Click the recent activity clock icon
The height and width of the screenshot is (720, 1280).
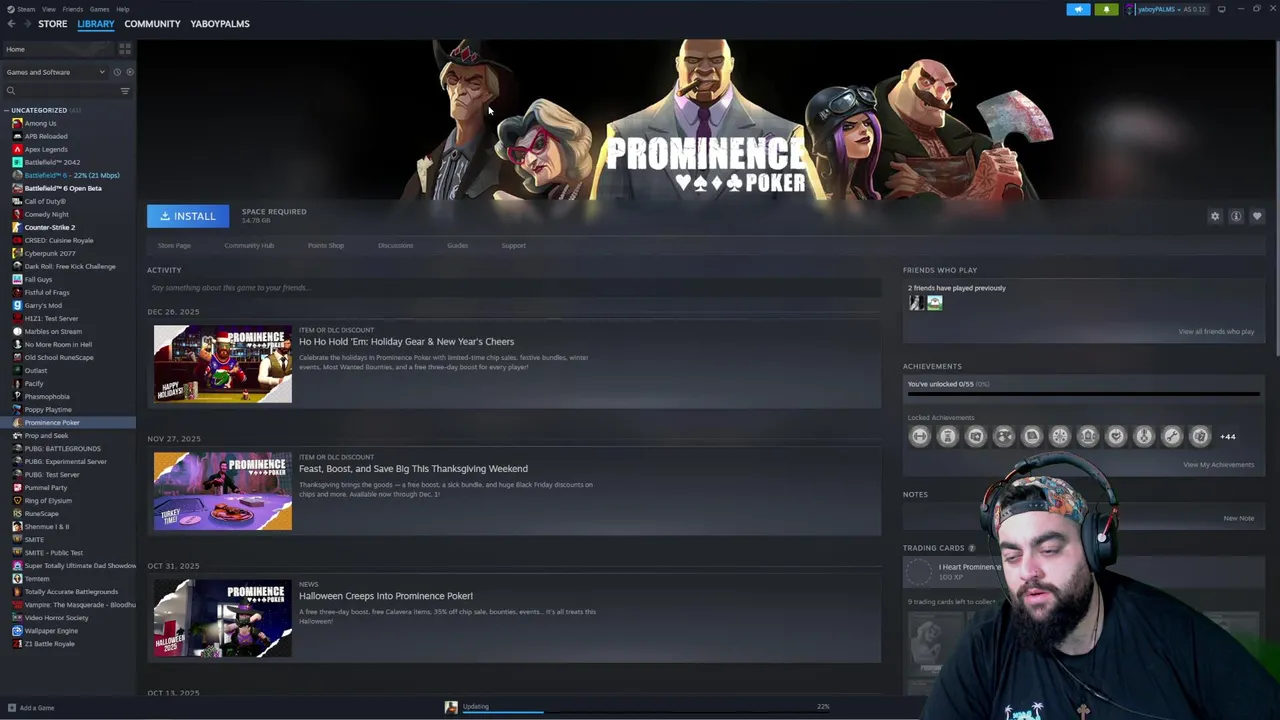coord(117,72)
